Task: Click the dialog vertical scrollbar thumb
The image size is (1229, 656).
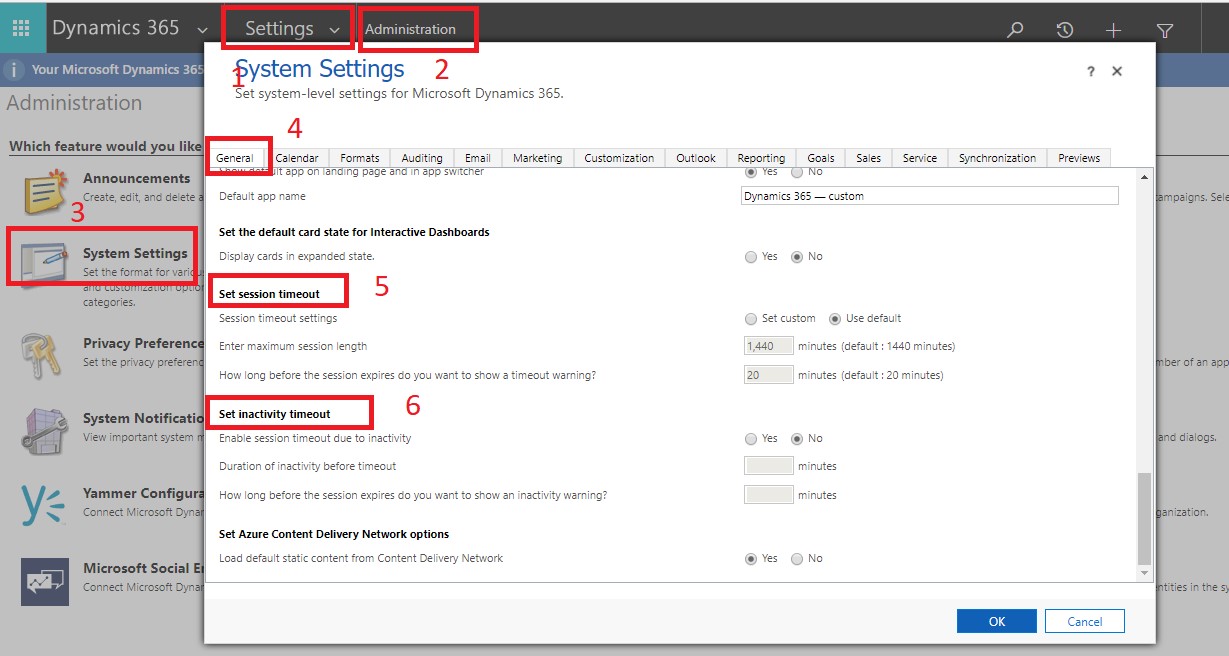Action: point(1145,519)
